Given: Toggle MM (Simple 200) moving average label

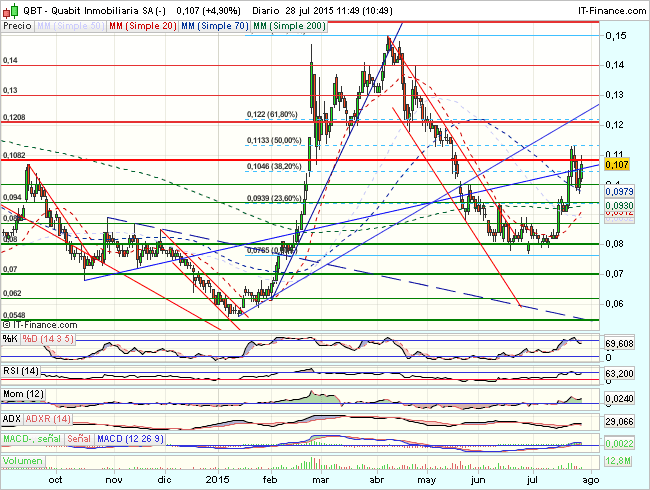Looking at the screenshot, I should [x=289, y=26].
